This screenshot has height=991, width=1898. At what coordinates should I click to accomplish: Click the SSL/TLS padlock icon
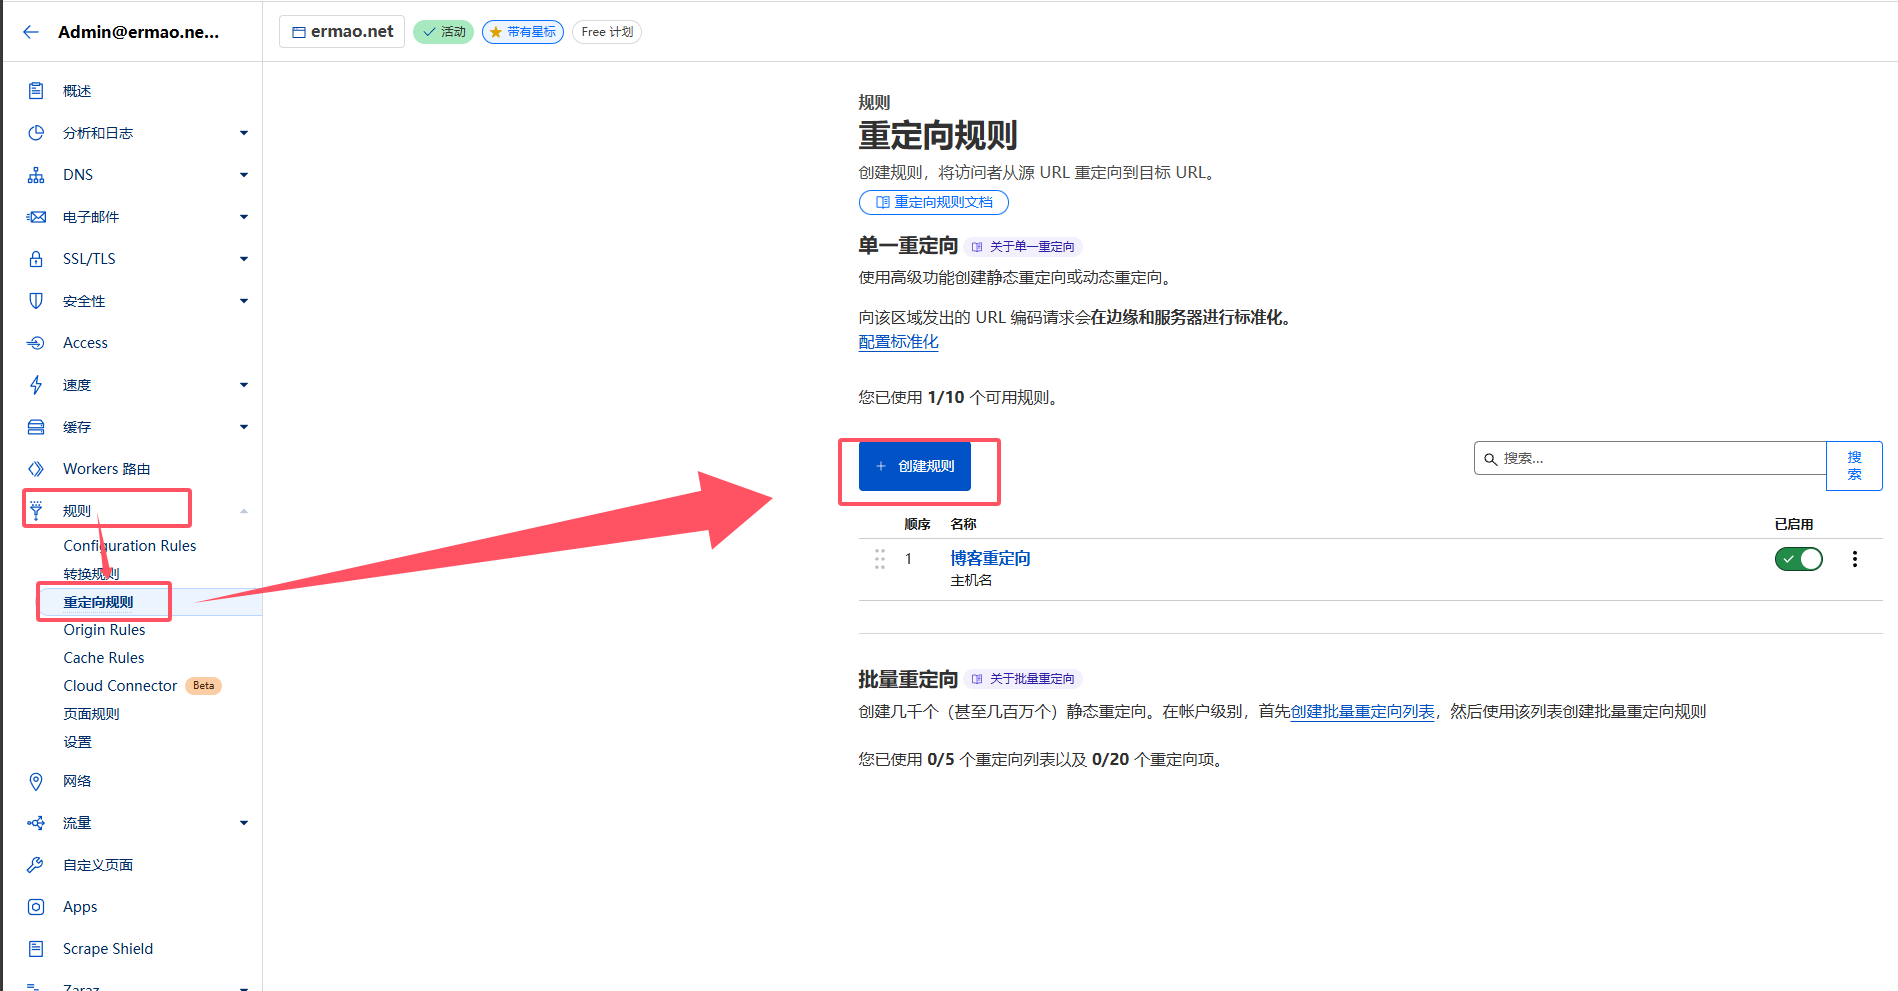tap(36, 259)
